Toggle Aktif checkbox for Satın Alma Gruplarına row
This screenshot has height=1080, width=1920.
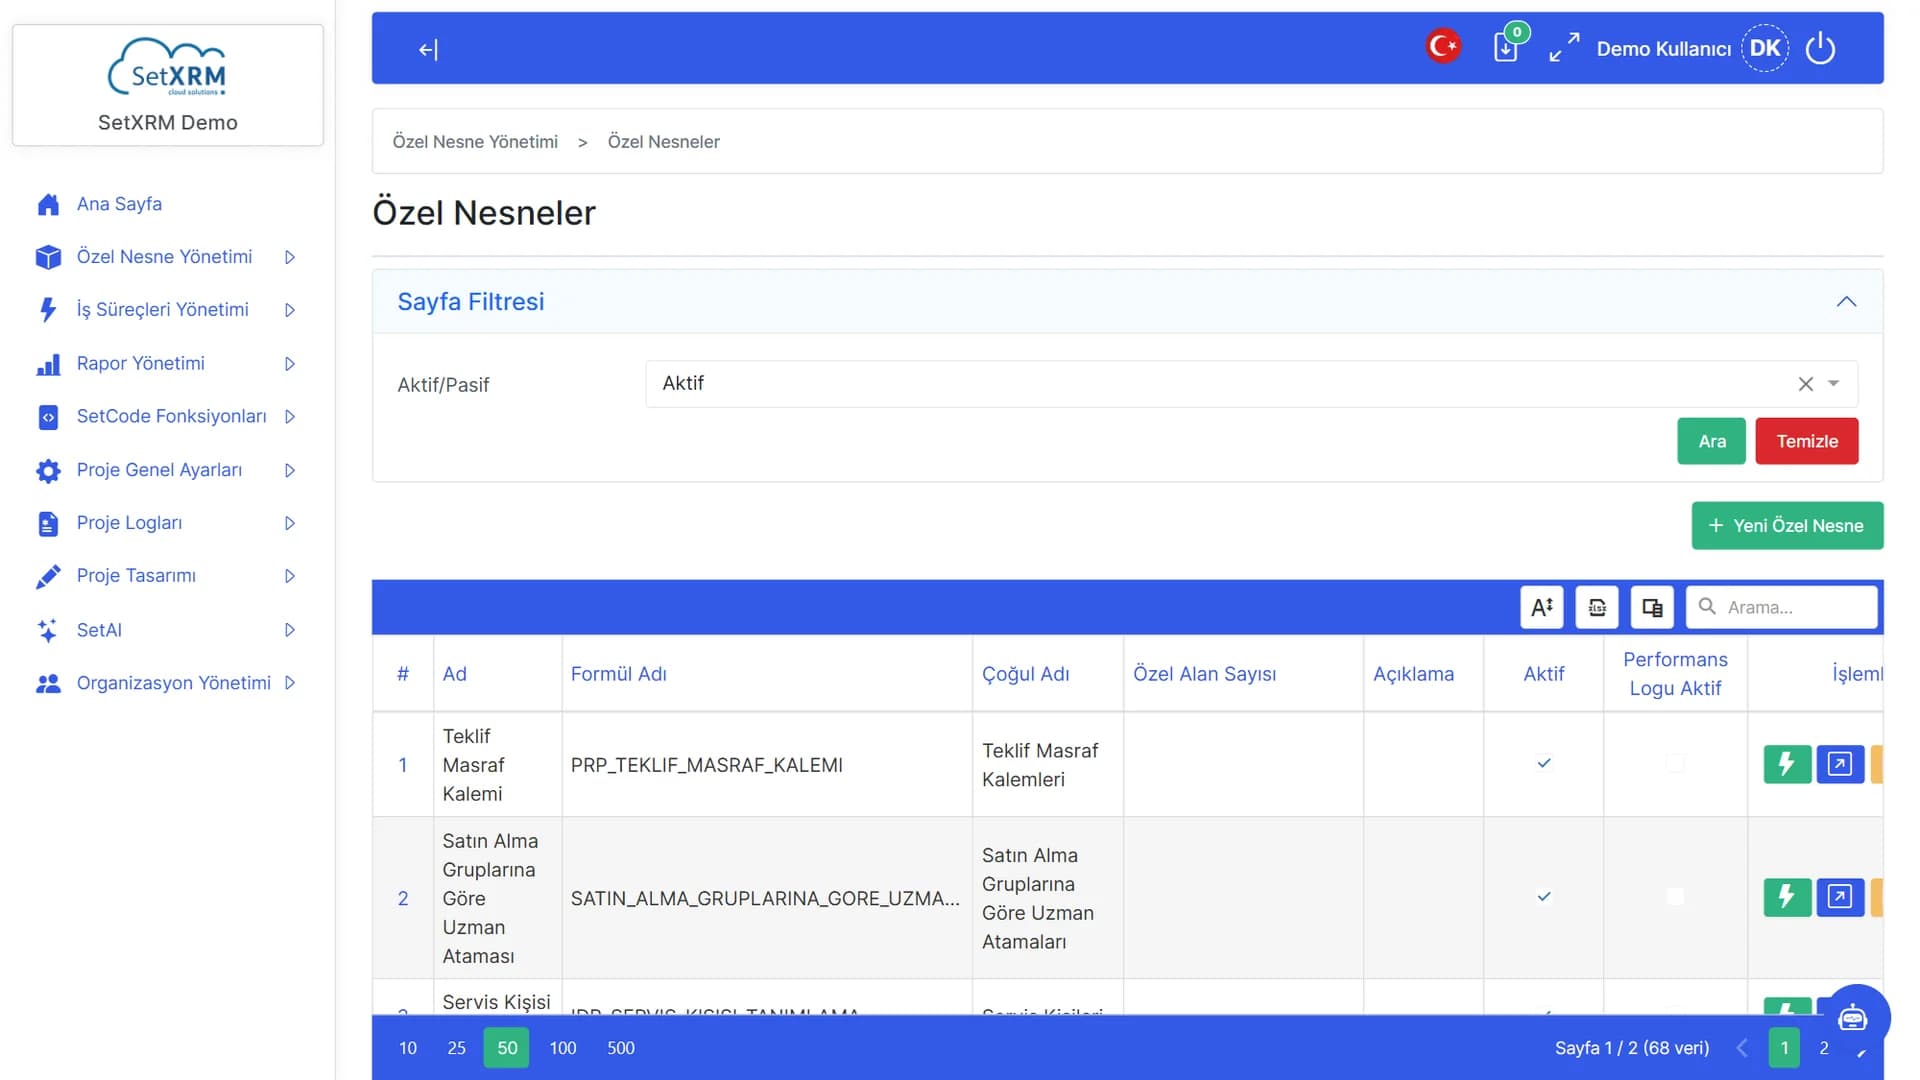pyautogui.click(x=1544, y=896)
